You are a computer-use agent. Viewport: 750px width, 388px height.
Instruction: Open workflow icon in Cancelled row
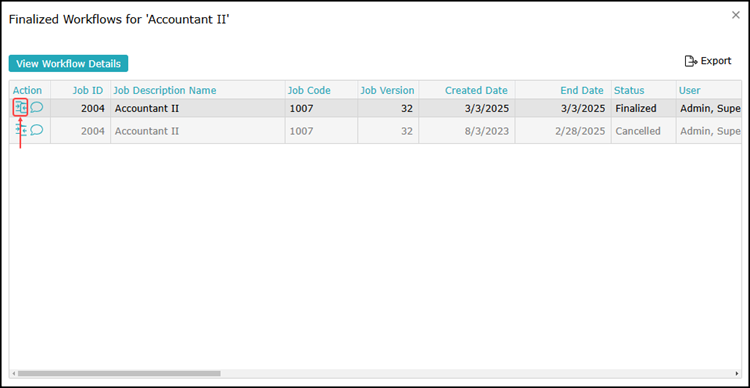21,130
